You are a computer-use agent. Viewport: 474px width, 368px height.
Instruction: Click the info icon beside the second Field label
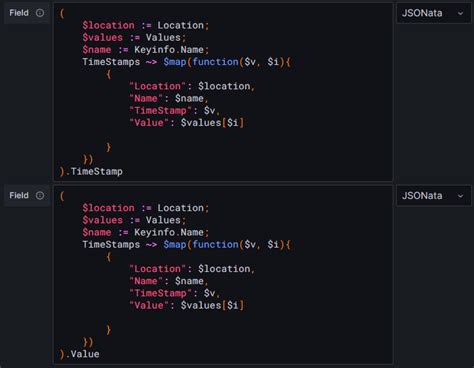40,196
